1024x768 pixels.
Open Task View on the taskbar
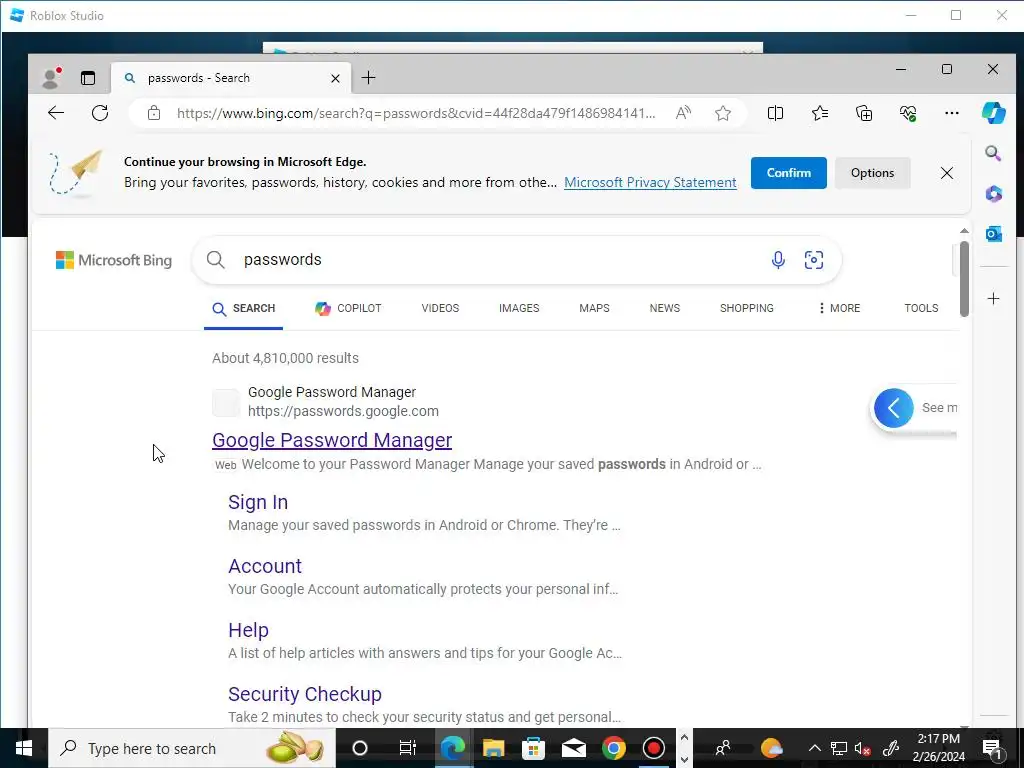408,748
